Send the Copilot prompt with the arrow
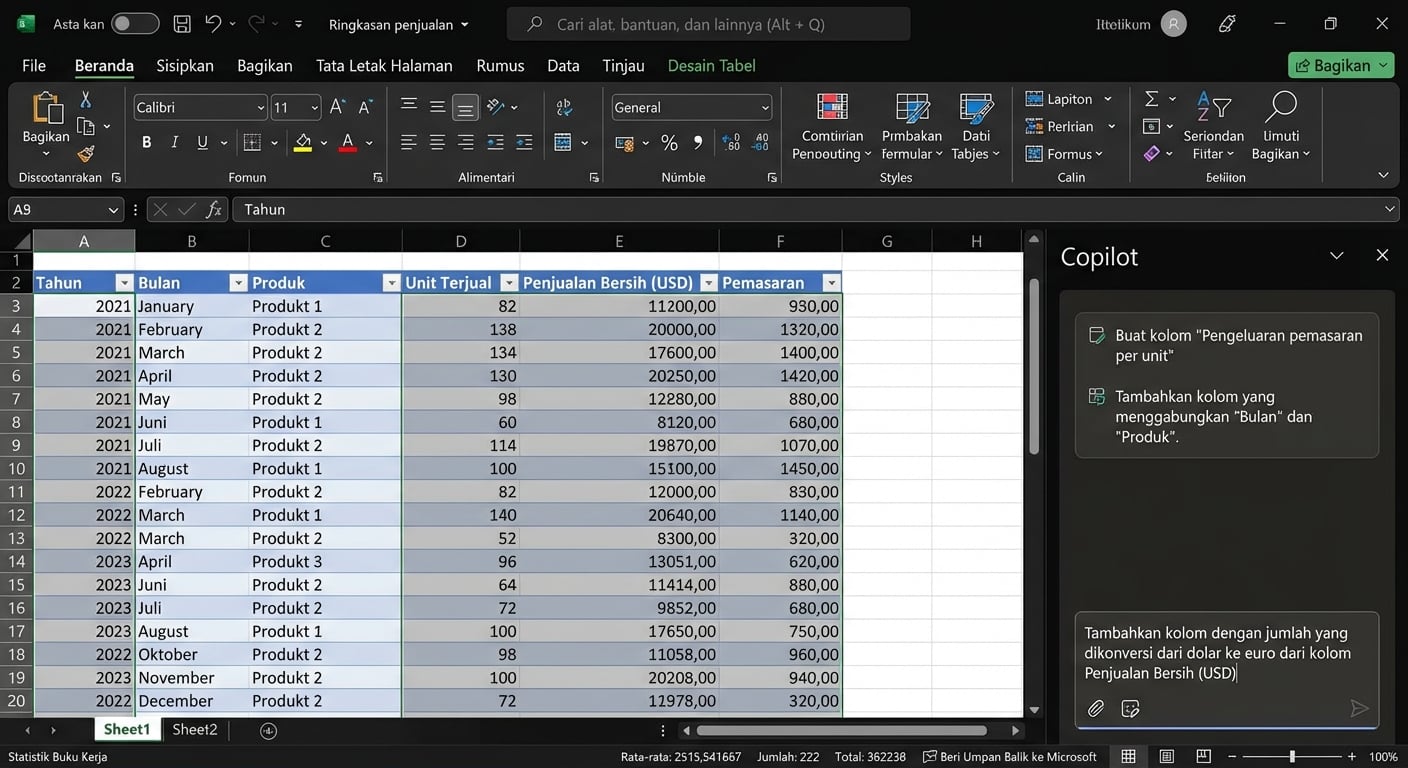The height and width of the screenshot is (768, 1408). coord(1360,708)
